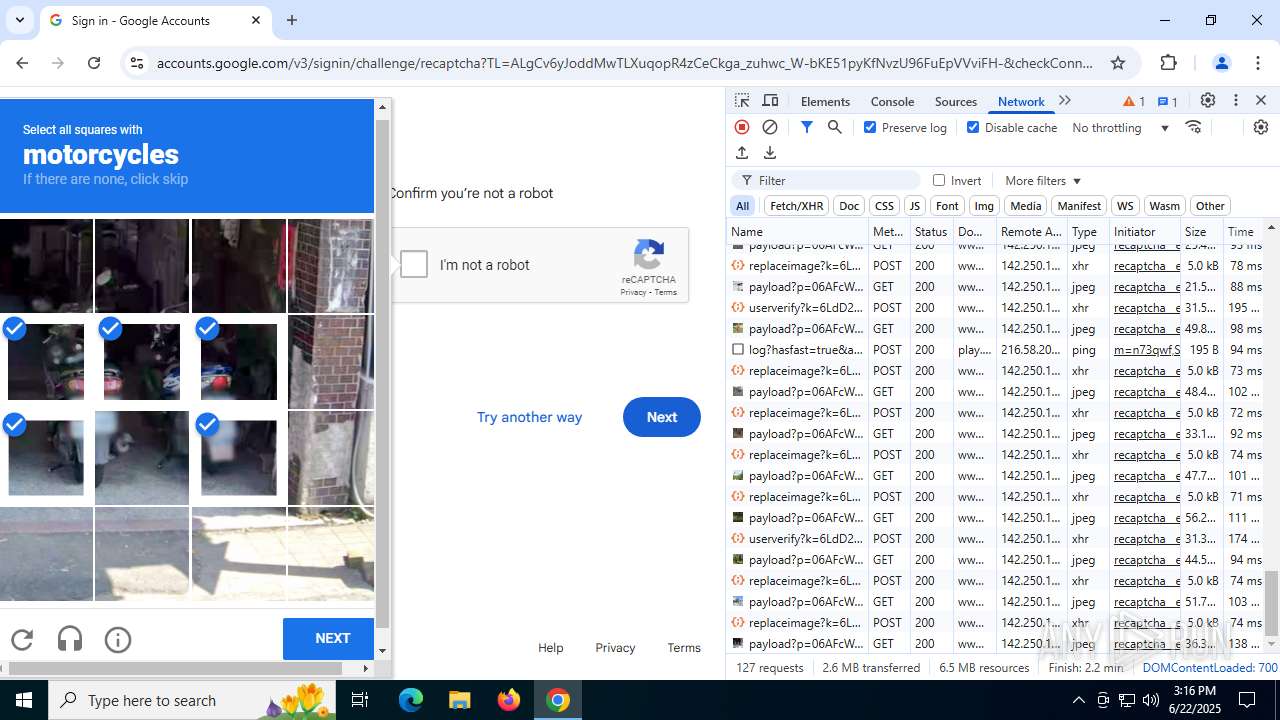Toggle the Disable cache checkbox
The width and height of the screenshot is (1280, 720).
coord(973,127)
